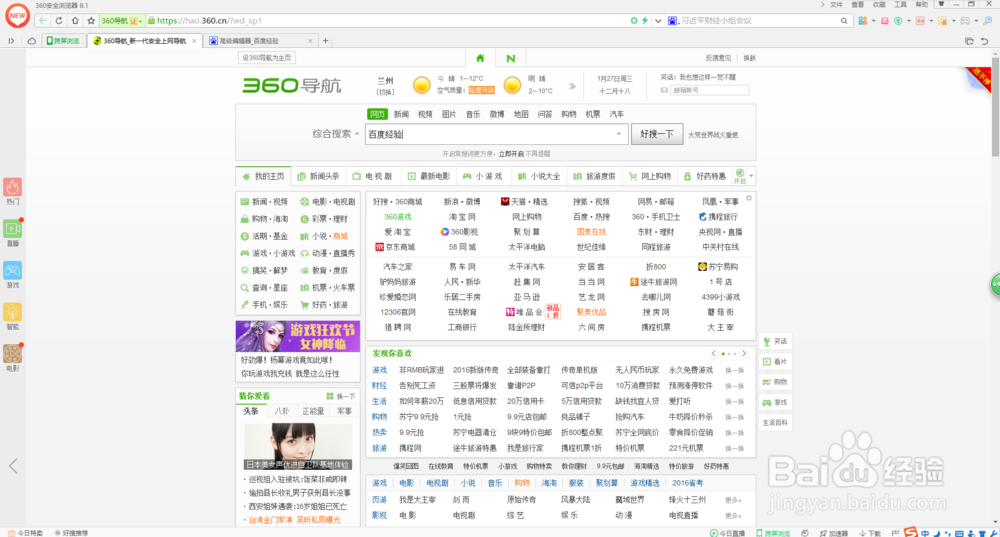Click the 立即开启 link under search box
1000x537 pixels.
click(x=511, y=154)
